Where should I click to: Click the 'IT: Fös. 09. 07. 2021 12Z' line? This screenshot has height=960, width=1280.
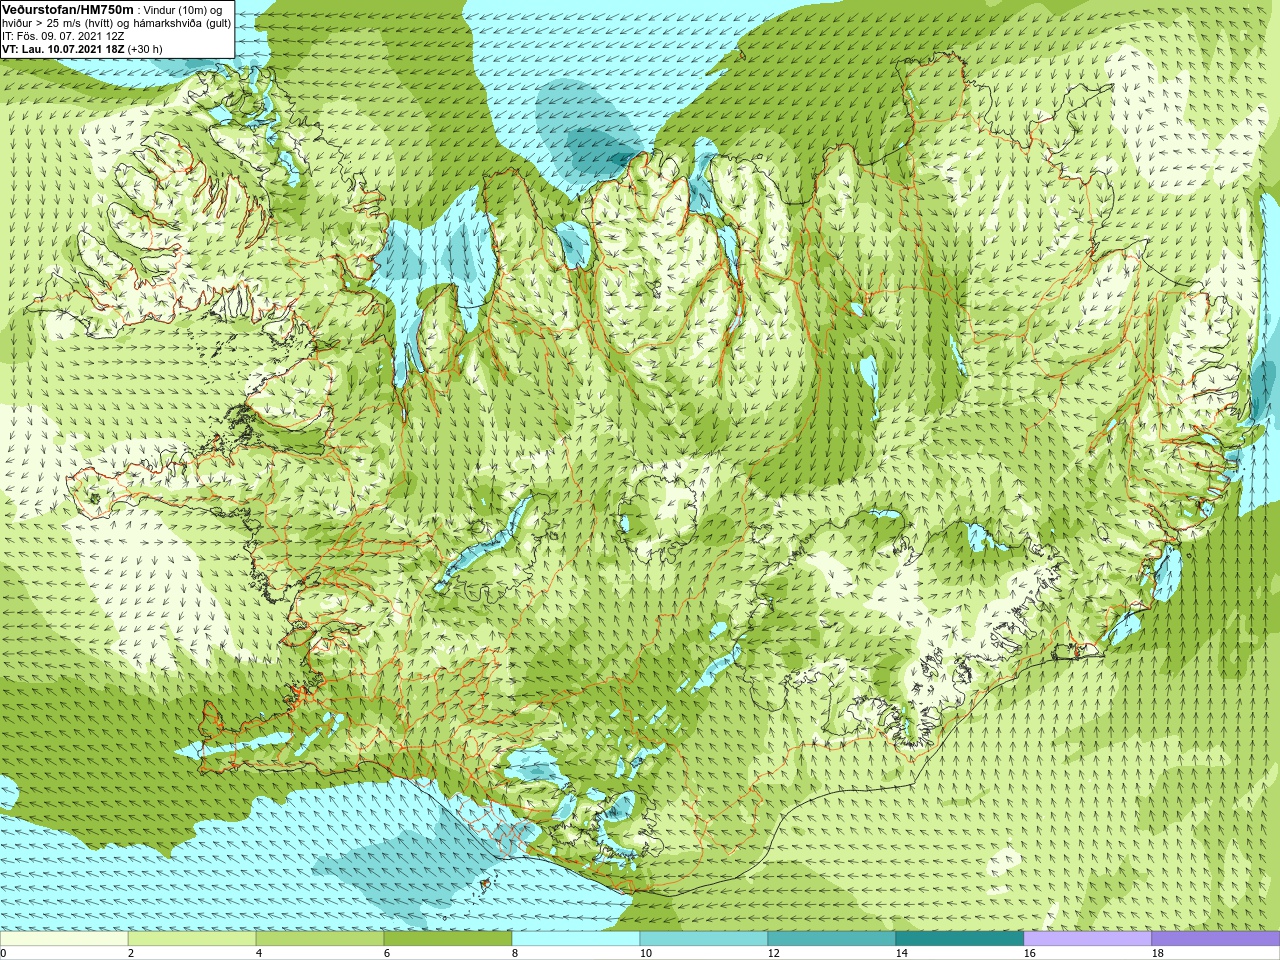(x=63, y=36)
